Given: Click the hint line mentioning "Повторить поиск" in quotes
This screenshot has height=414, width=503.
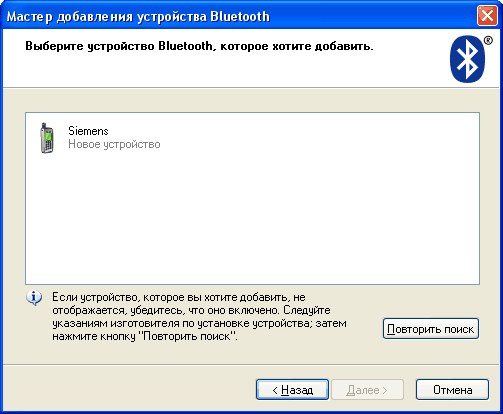Looking at the screenshot, I should tap(145, 336).
